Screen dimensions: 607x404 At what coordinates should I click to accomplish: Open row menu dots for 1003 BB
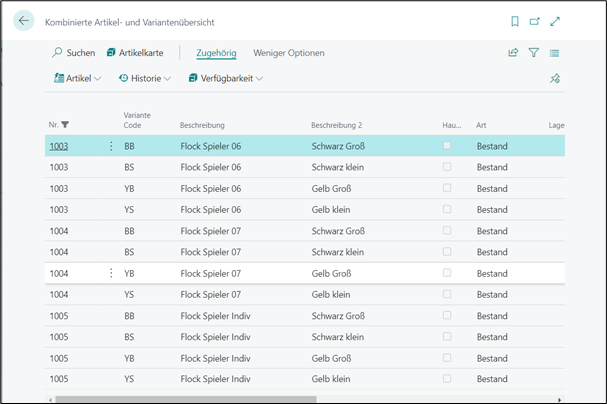pos(111,146)
